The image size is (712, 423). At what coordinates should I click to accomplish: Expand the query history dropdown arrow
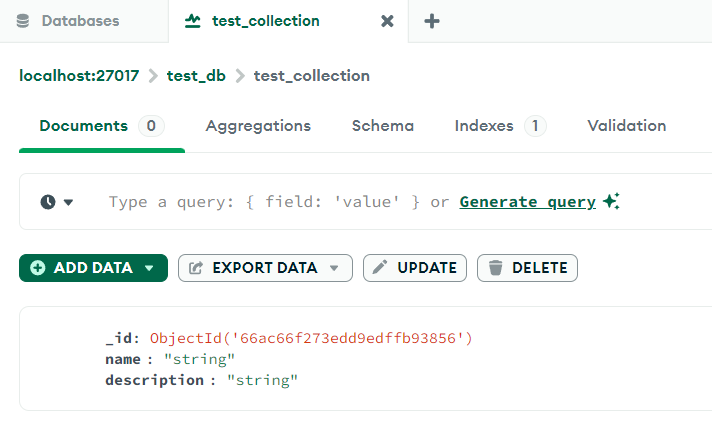(x=69, y=202)
